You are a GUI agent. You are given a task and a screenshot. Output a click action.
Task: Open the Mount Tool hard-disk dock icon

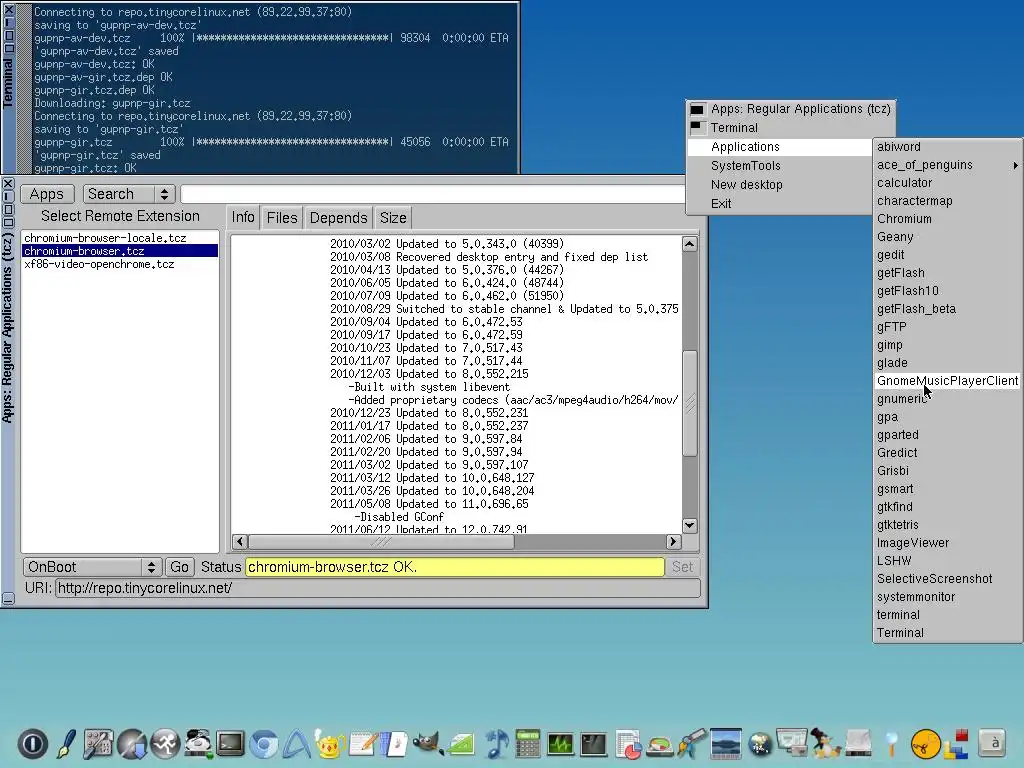pos(198,743)
